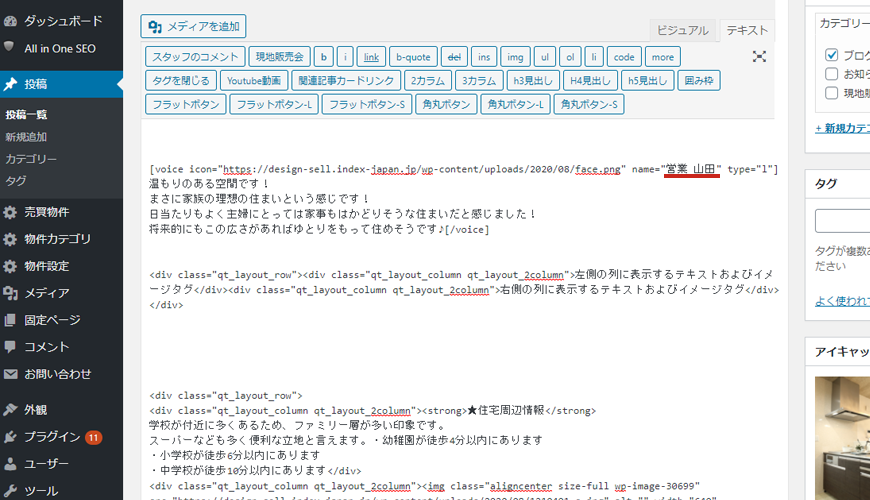Image resolution: width=870 pixels, height=500 pixels.
Task: Open Media menu icon in sidebar
Action: pyautogui.click(x=10, y=293)
